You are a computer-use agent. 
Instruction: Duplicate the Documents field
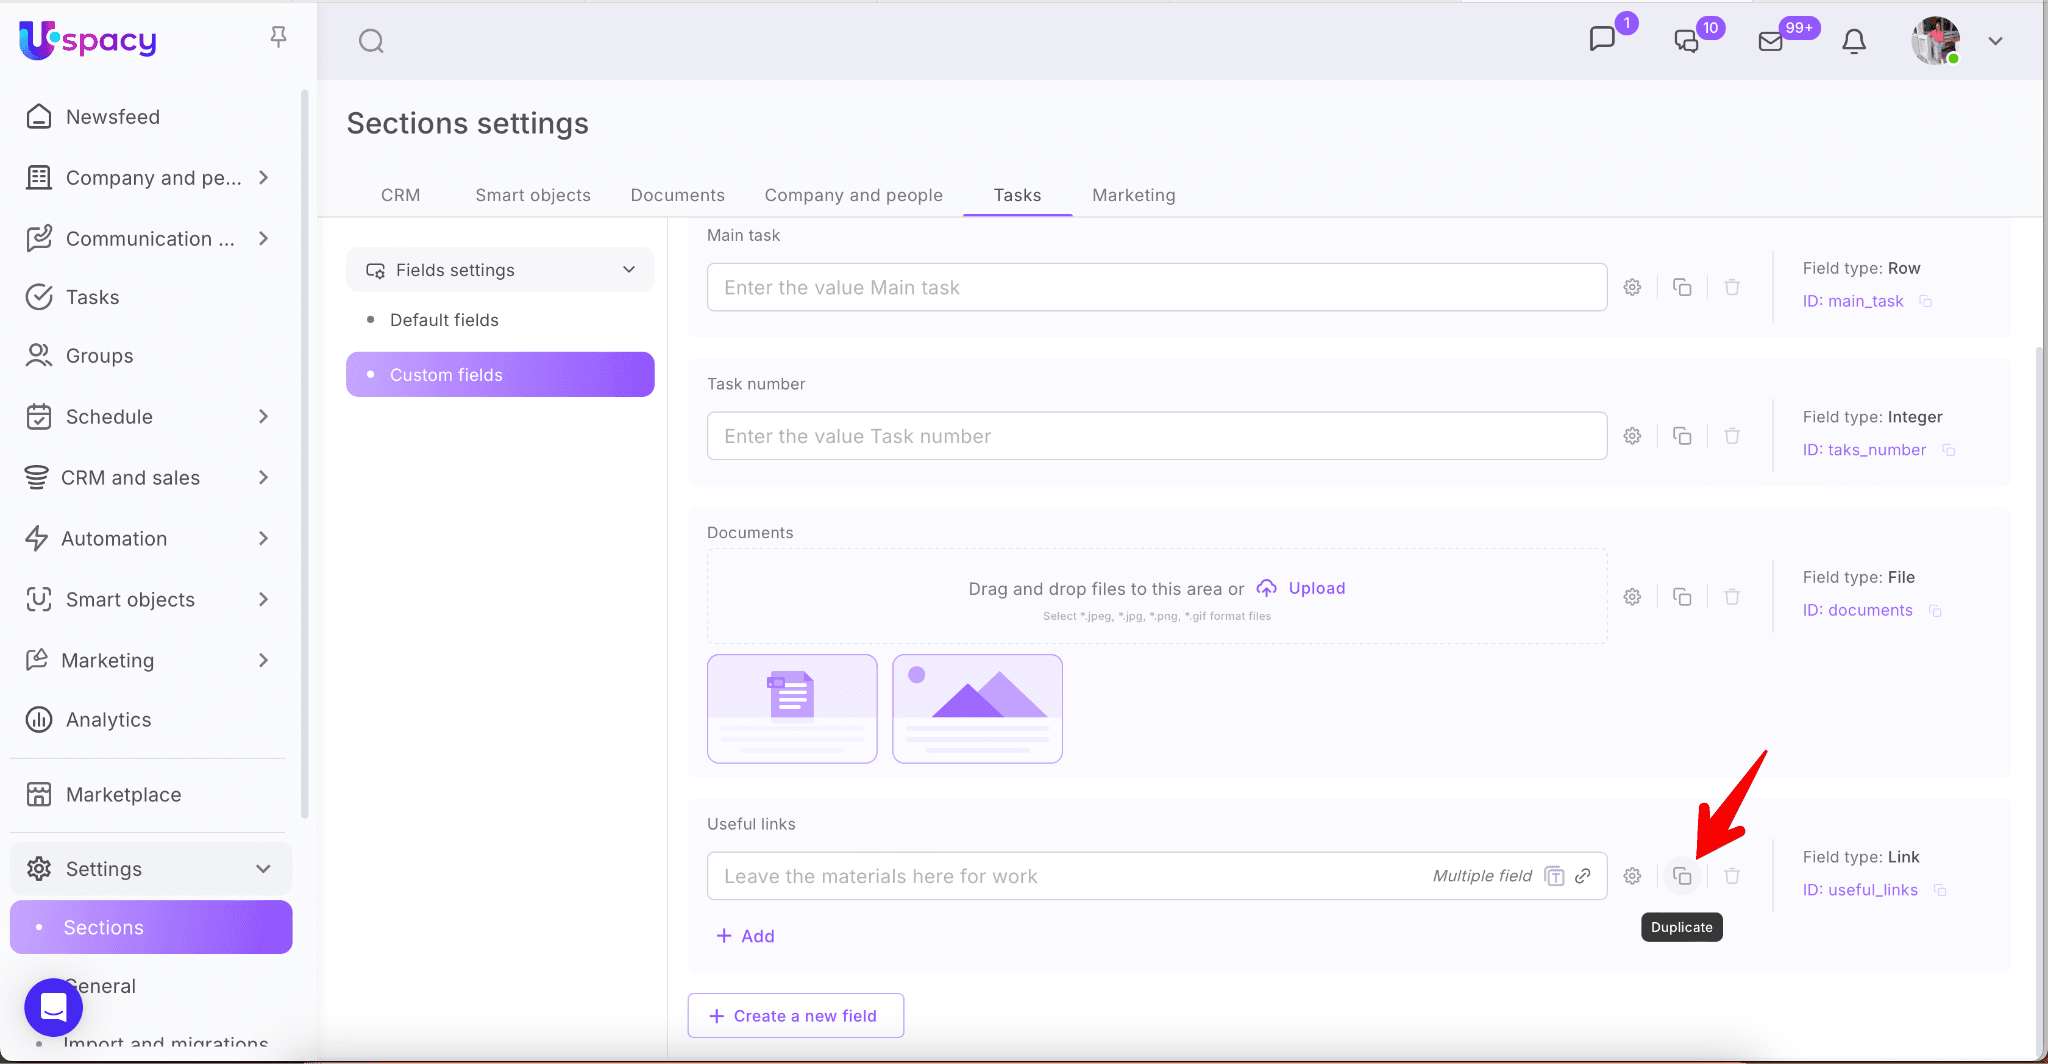pyautogui.click(x=1682, y=597)
